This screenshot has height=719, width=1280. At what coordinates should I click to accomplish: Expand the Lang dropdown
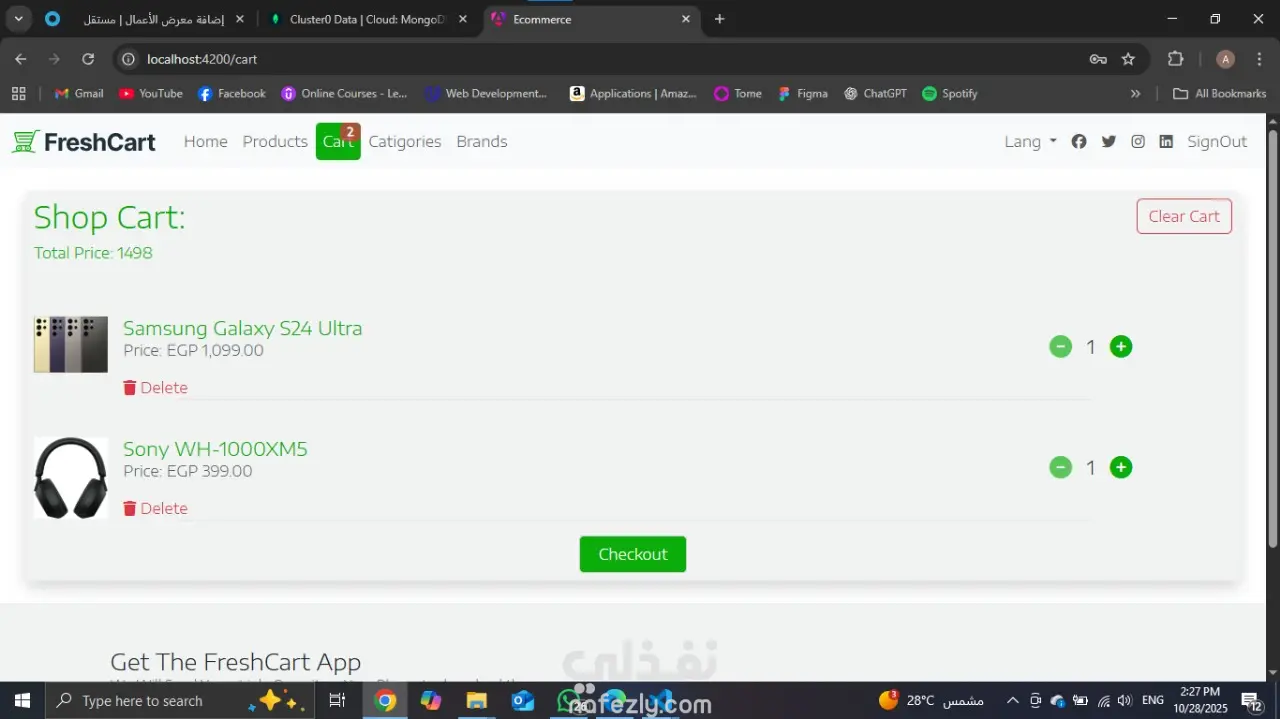[1030, 142]
